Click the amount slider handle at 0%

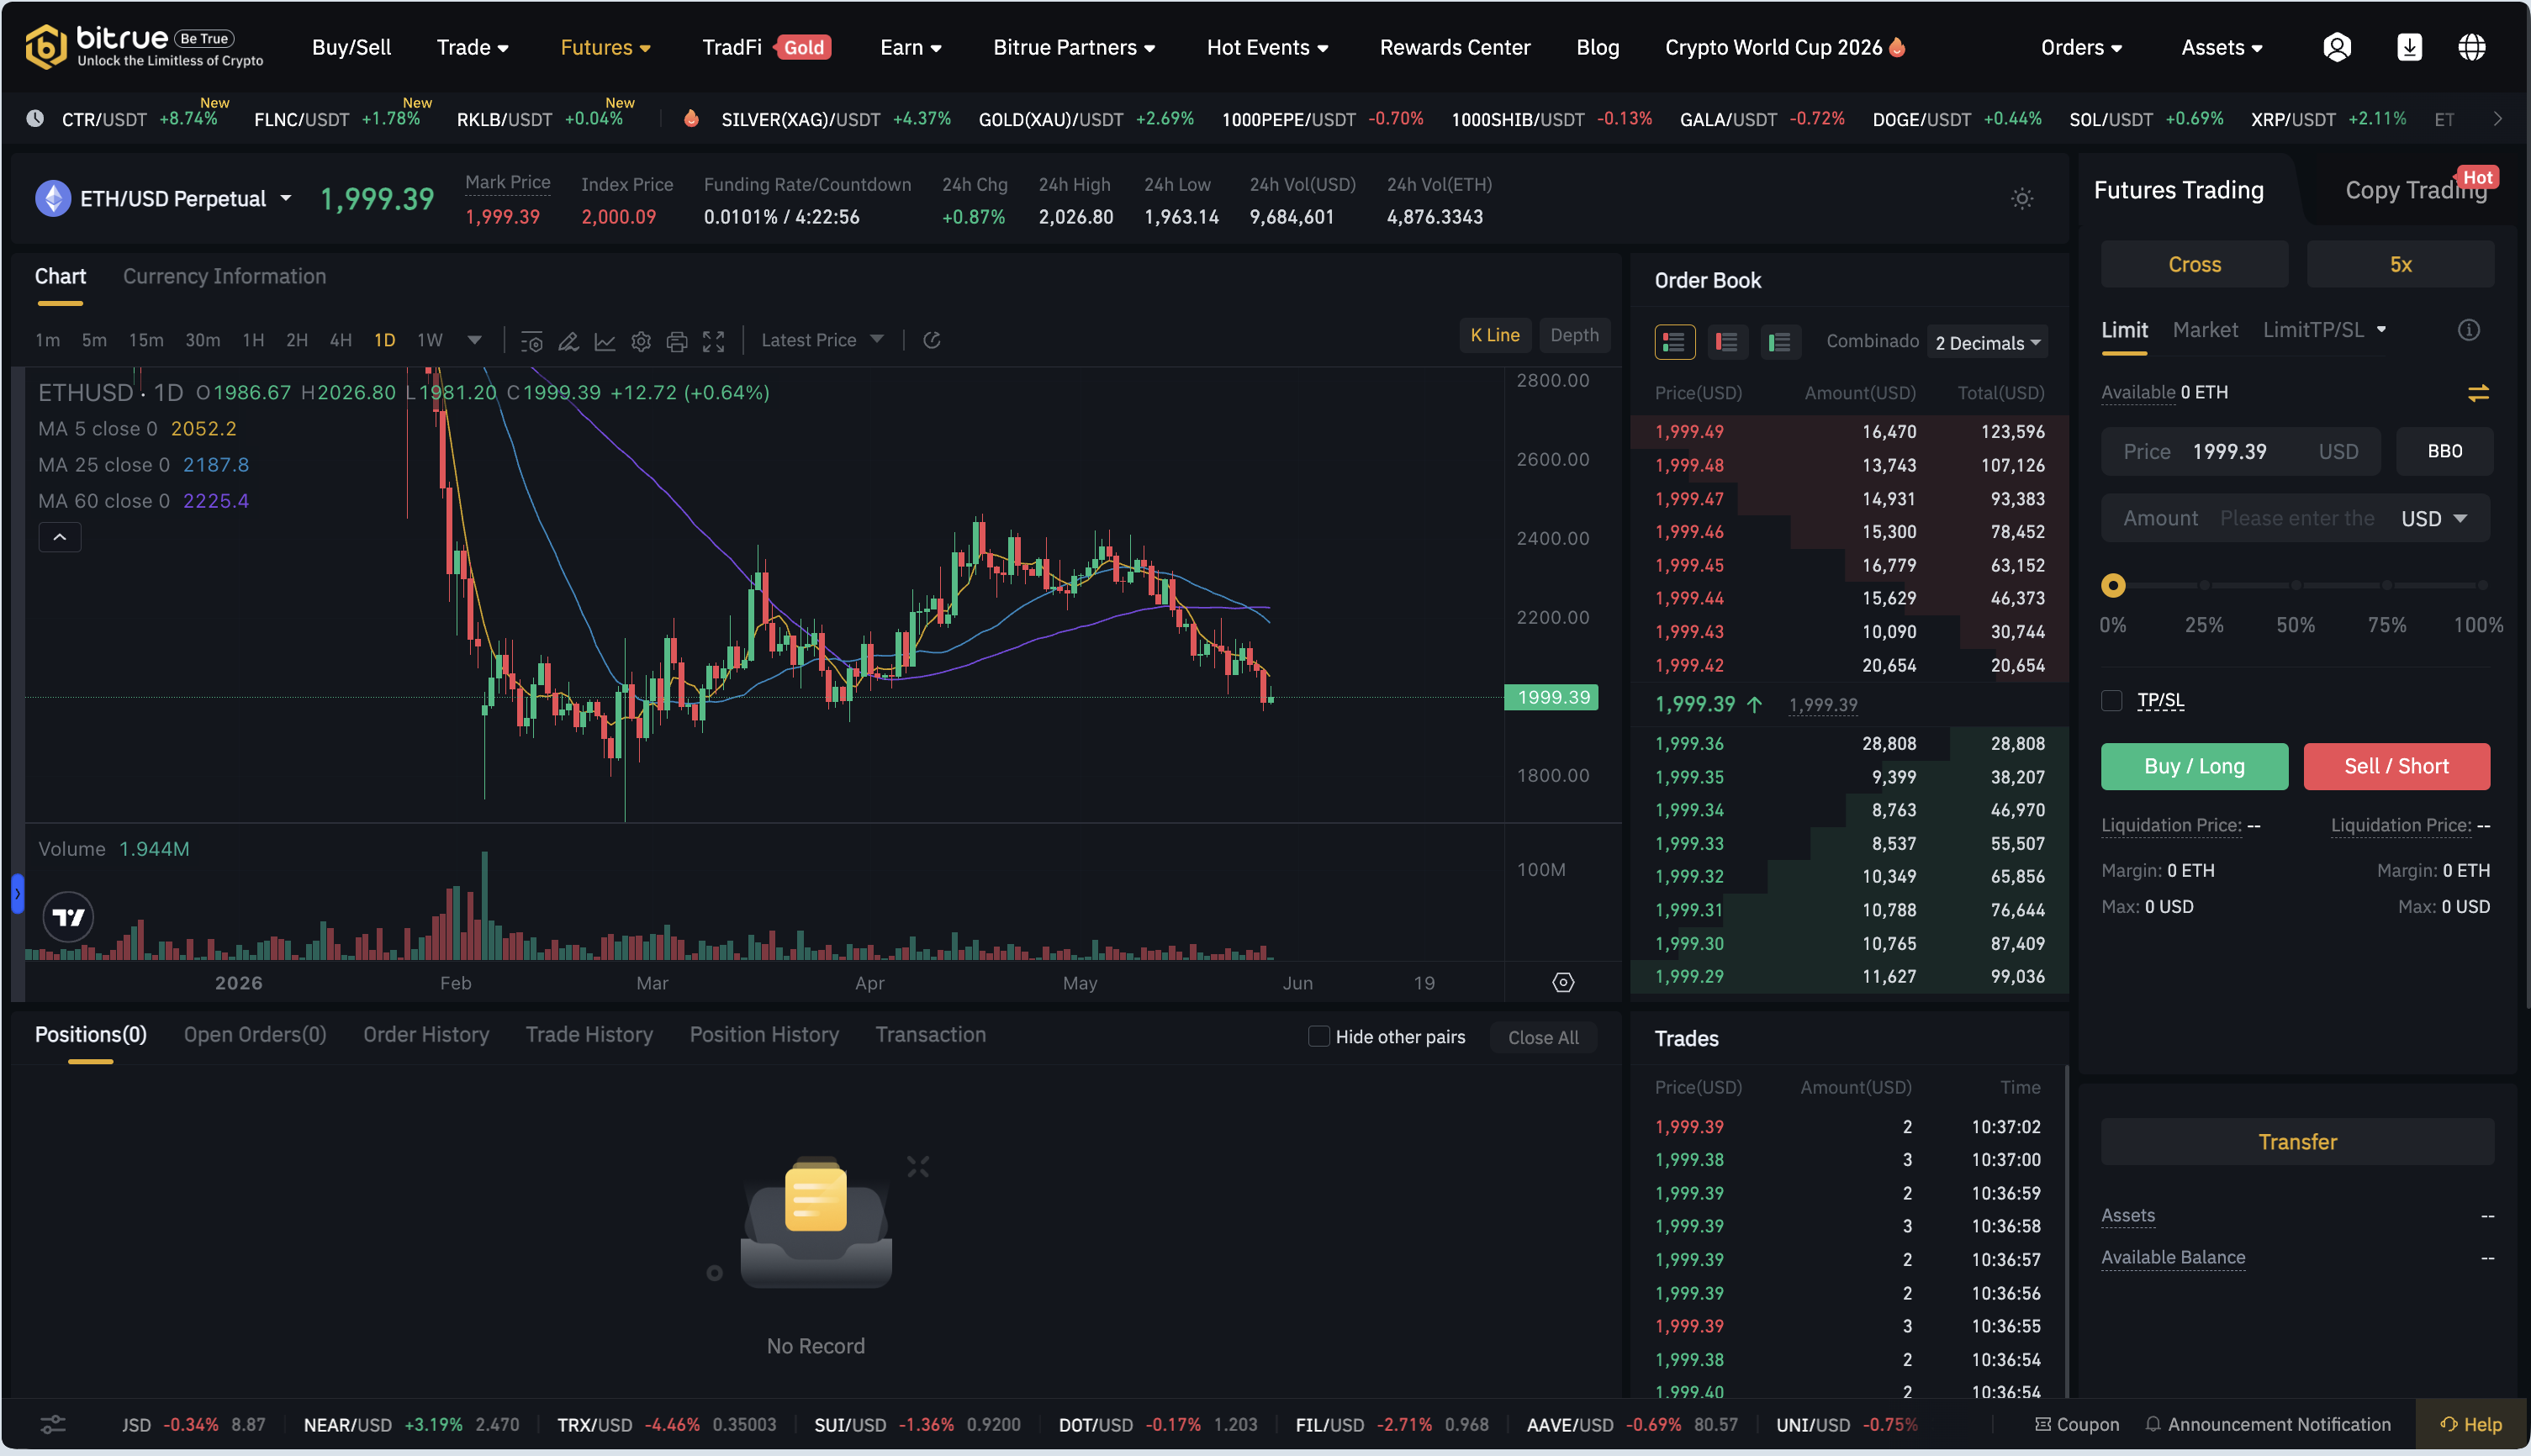[x=2112, y=585]
